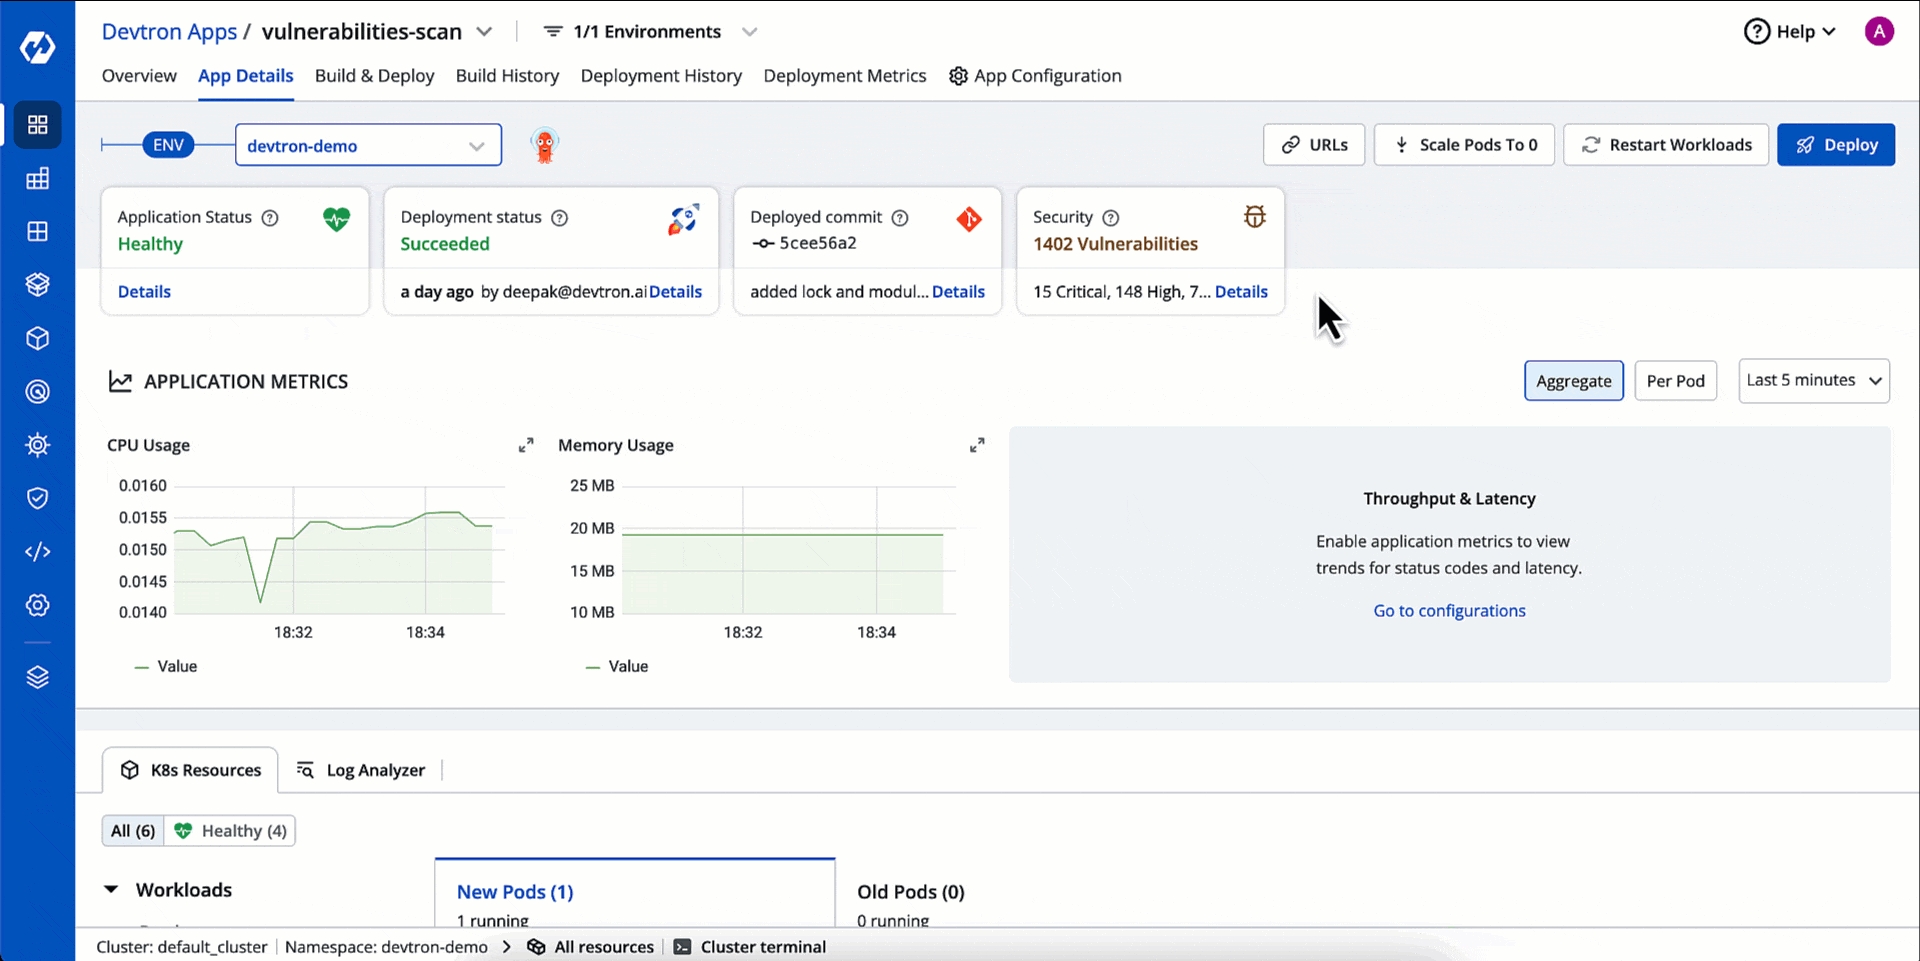Open the Last 5 minutes time range dropdown
The width and height of the screenshot is (1920, 961).
point(1814,381)
